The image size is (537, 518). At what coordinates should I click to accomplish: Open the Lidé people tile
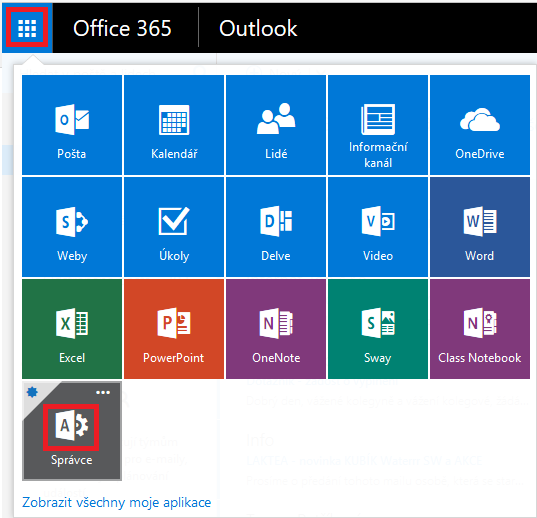click(276, 125)
